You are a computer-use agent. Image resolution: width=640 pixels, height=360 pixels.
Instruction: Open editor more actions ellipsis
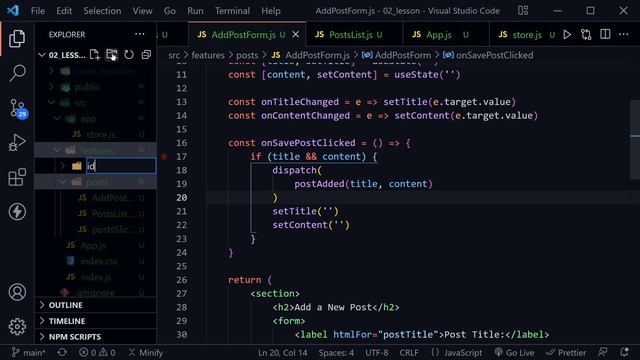[624, 35]
